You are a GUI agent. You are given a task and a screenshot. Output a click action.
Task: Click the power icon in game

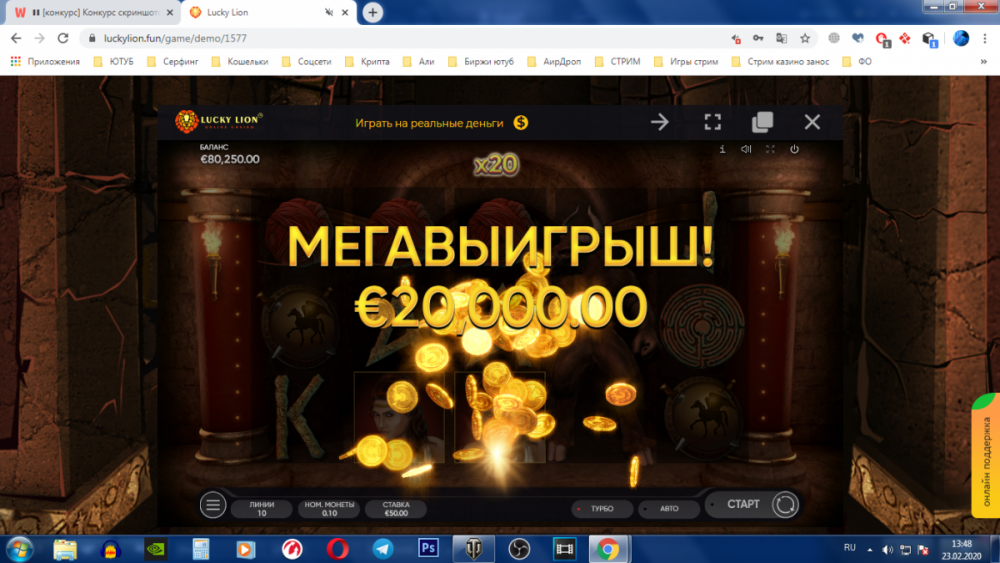pos(794,149)
